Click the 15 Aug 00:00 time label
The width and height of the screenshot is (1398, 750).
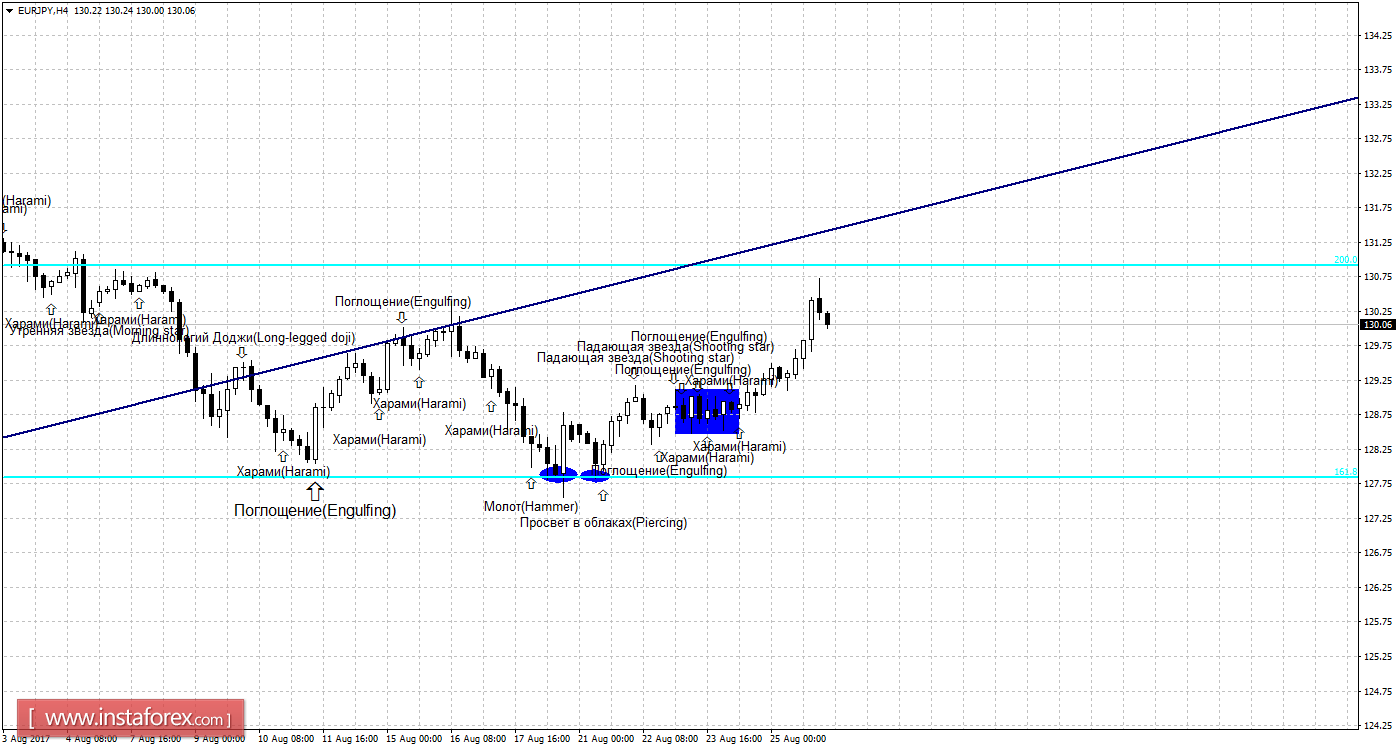[415, 739]
